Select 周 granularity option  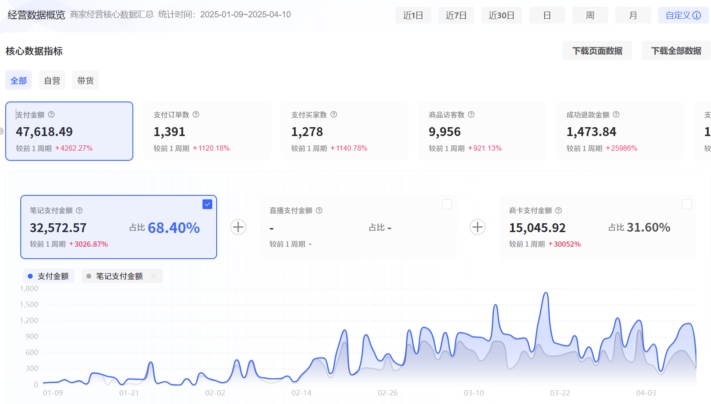[590, 15]
